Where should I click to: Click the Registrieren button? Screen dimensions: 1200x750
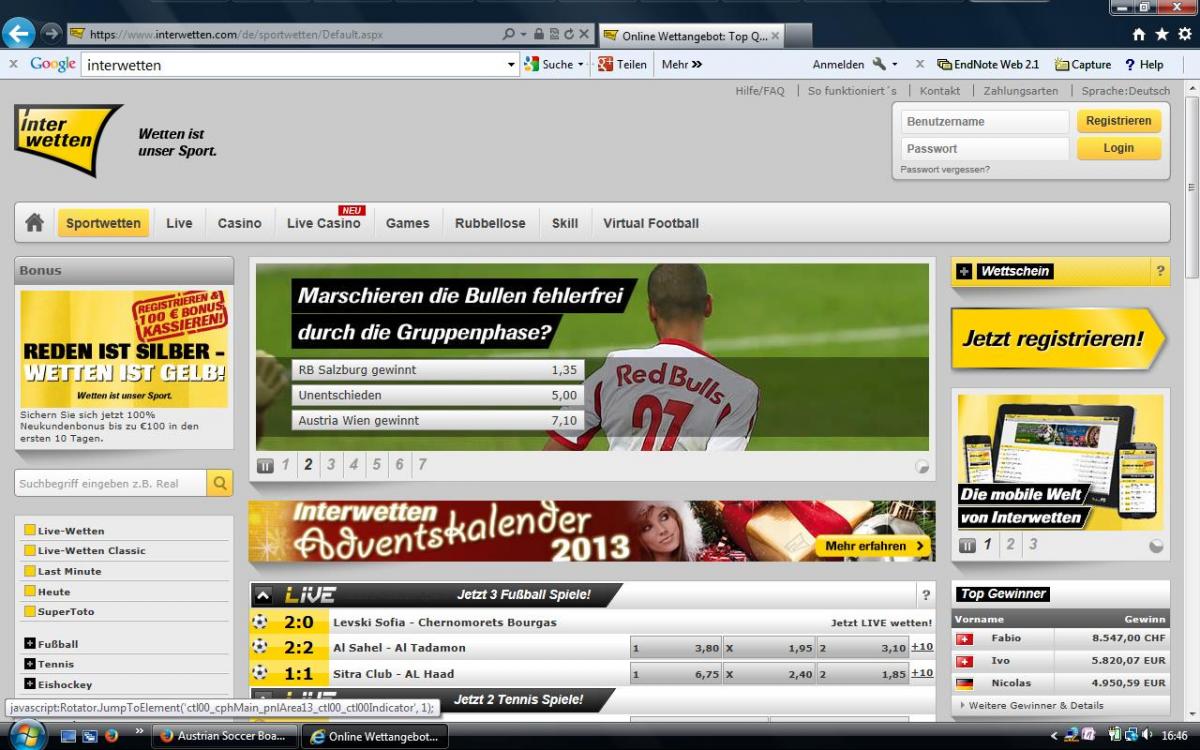click(x=1118, y=121)
